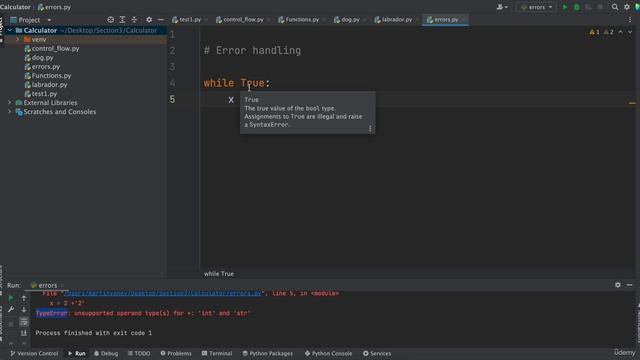
Task: Switch to the Functions.py editor tab
Action: point(301,20)
